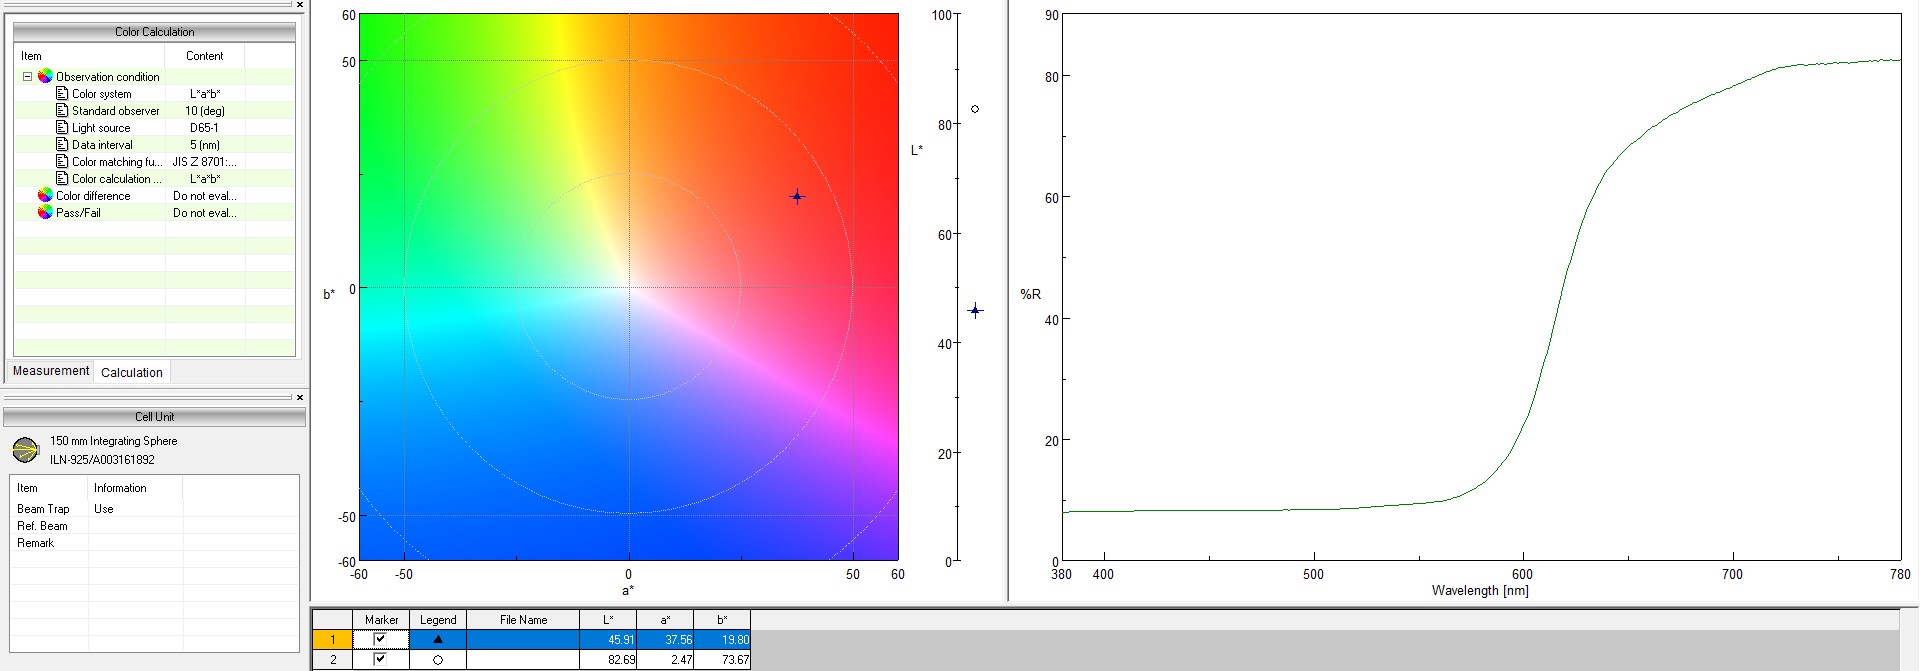The width and height of the screenshot is (1920, 671).
Task: Click the Data interval document icon
Action: pyautogui.click(x=62, y=144)
